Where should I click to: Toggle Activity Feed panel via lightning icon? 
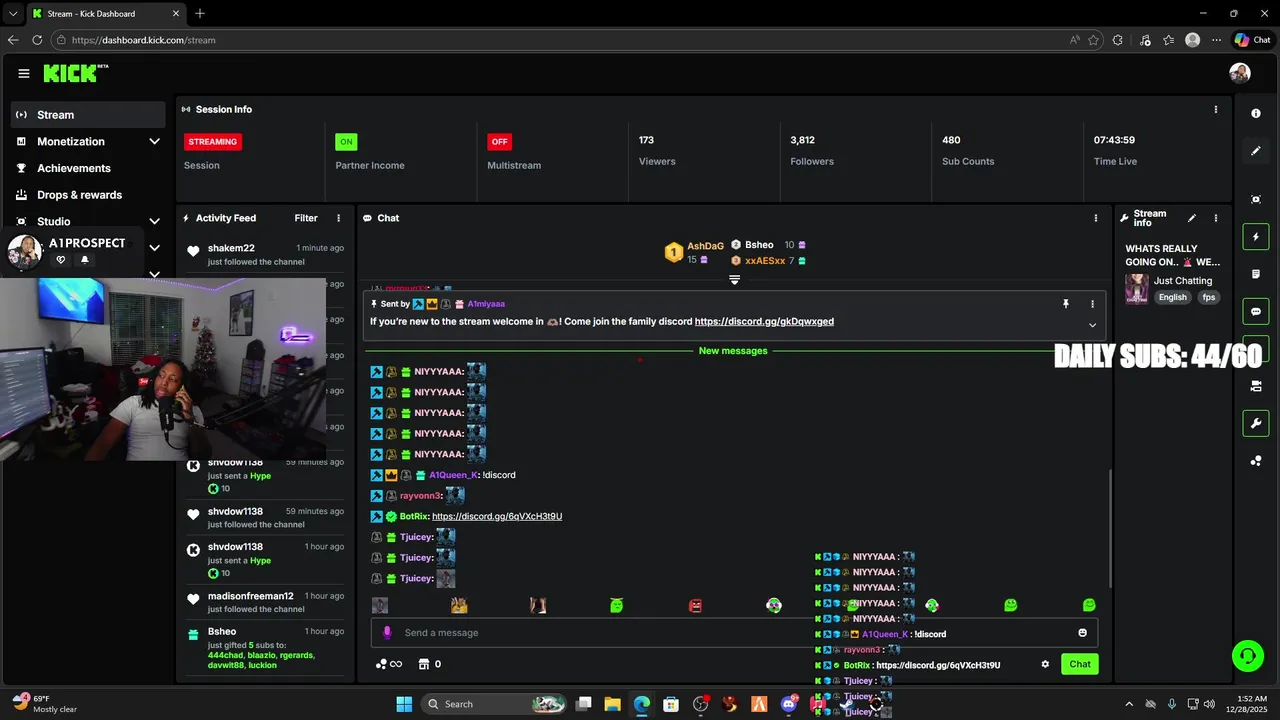pyautogui.click(x=1256, y=237)
